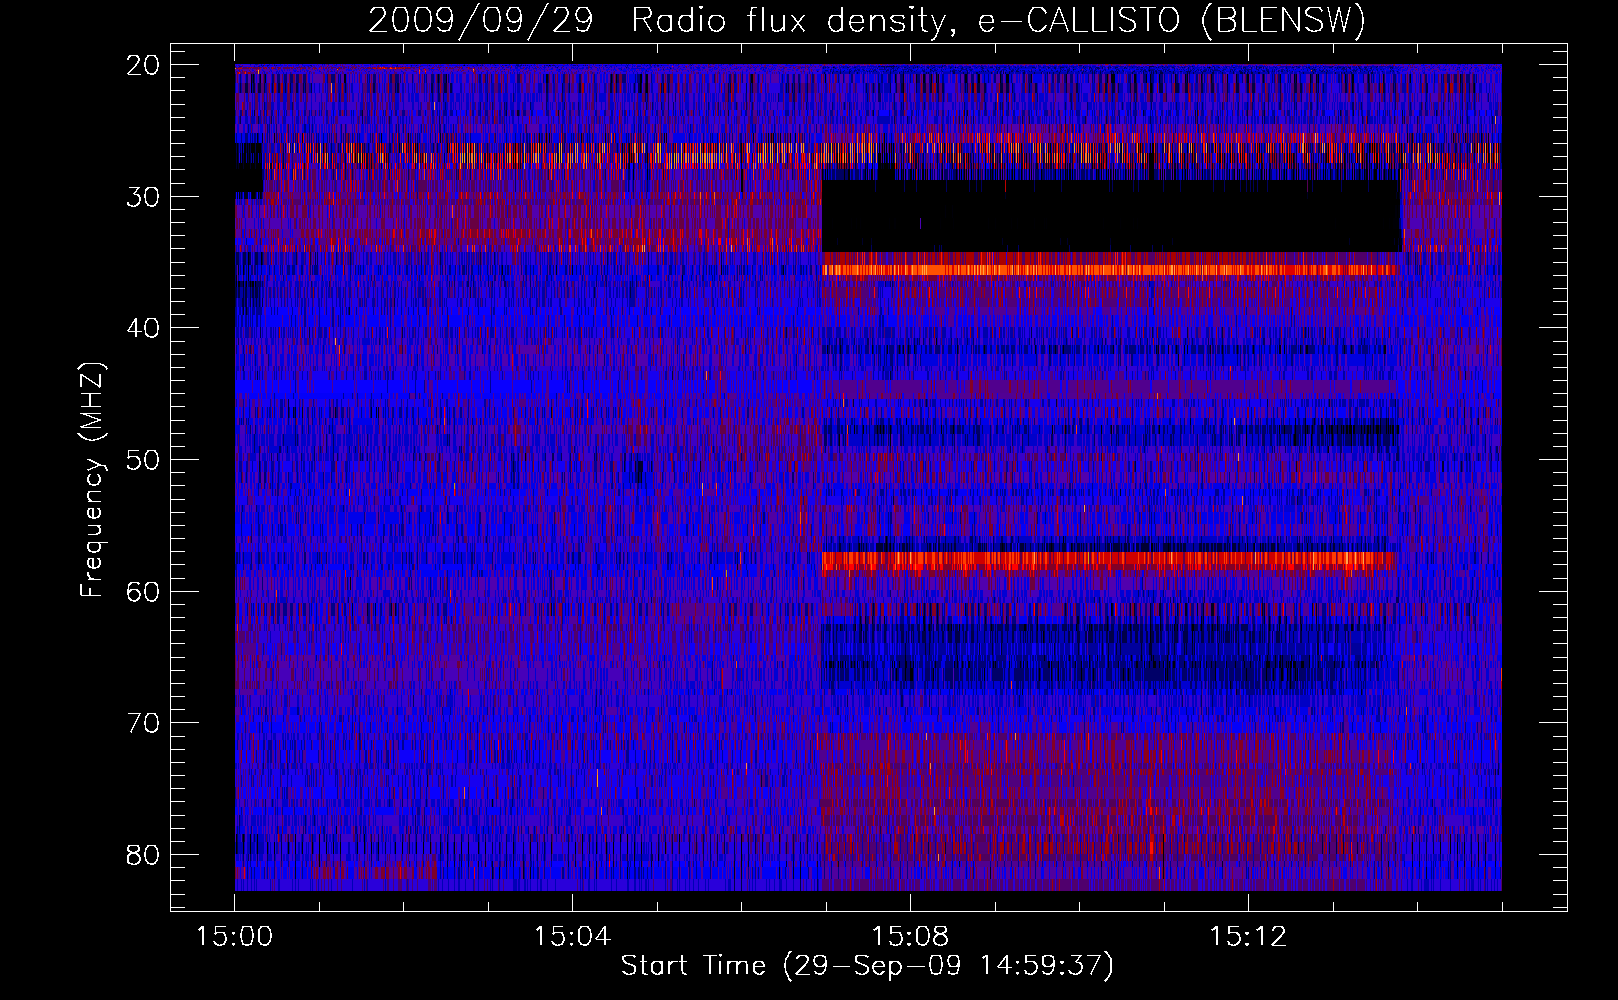This screenshot has width=1618, height=1000.
Task: Click the date "2009/09/29" in the title
Action: pos(480,21)
